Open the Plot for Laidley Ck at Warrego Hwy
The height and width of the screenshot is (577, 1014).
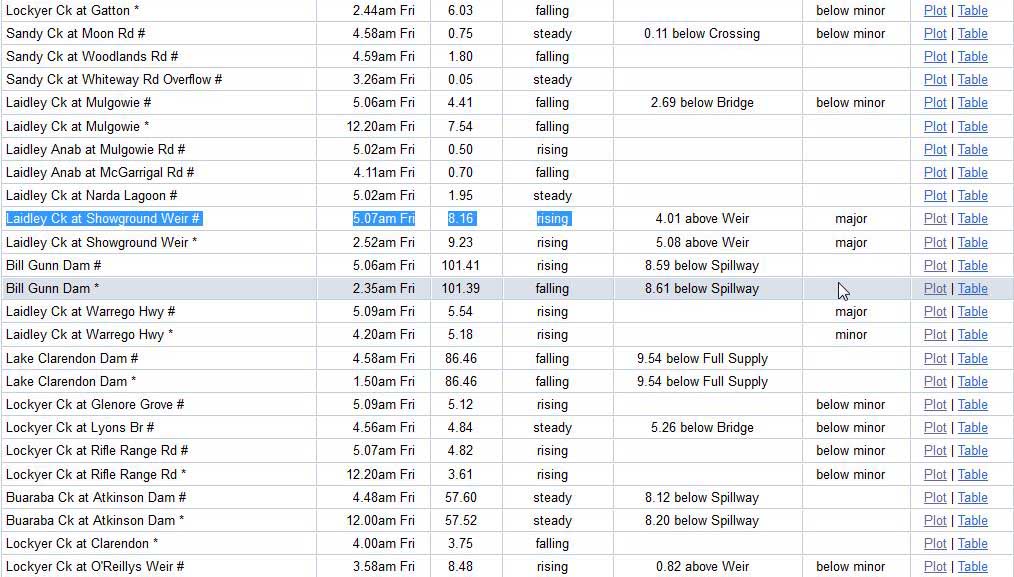point(934,311)
